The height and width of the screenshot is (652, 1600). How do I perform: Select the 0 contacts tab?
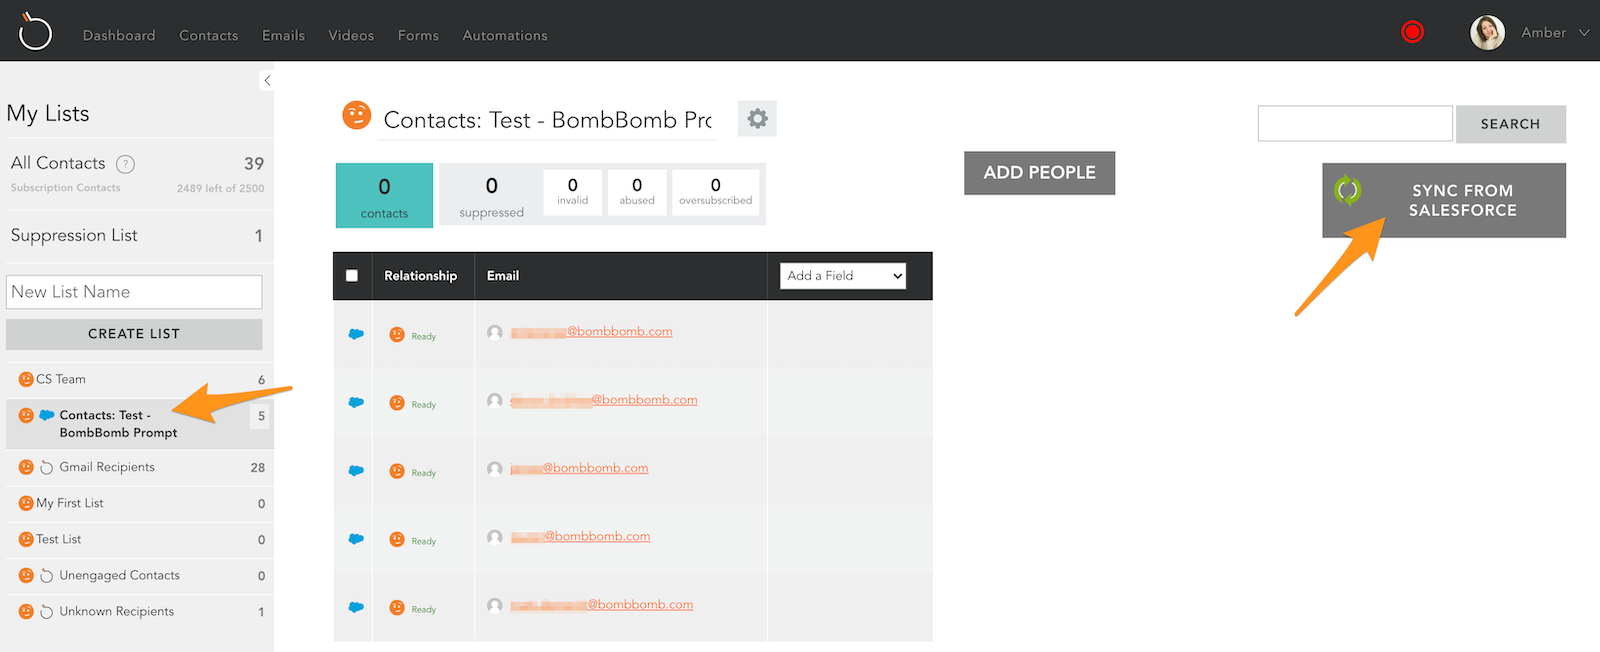(384, 195)
